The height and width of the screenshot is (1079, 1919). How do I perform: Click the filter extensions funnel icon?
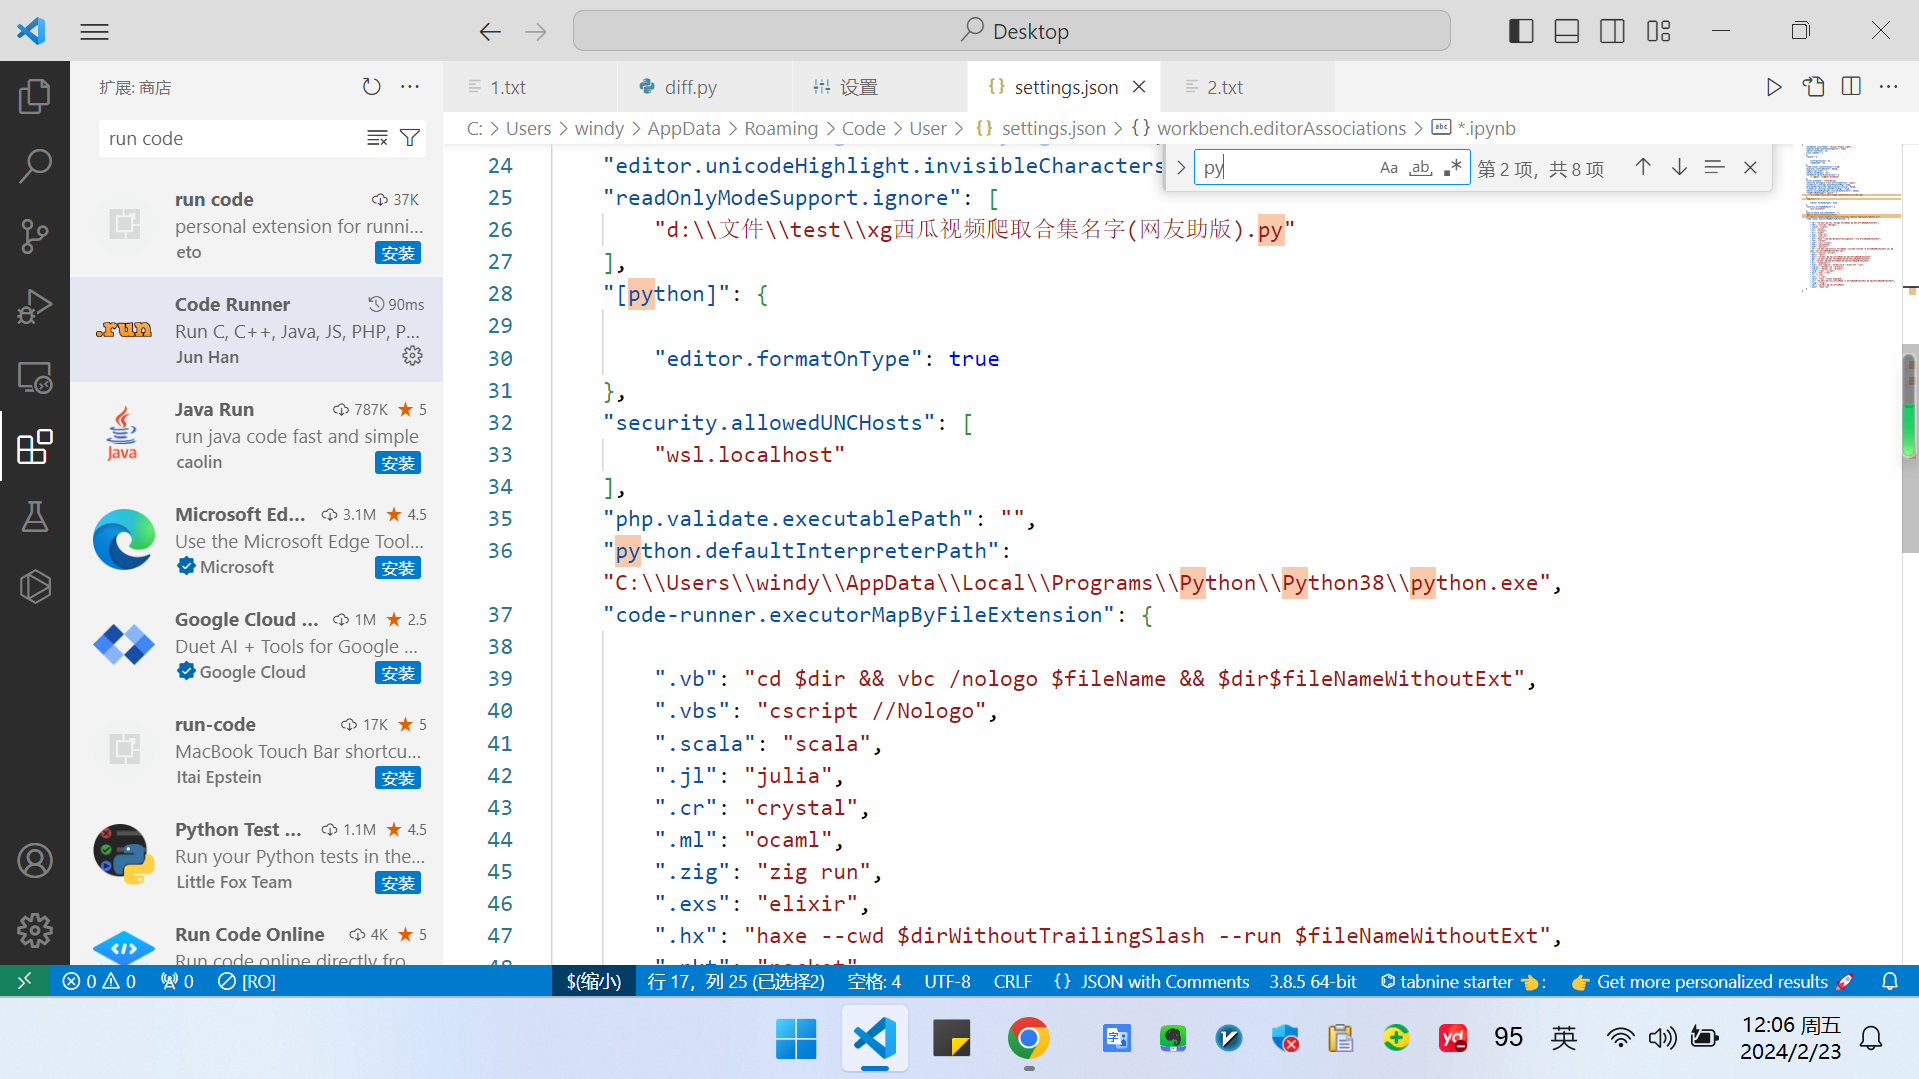410,138
